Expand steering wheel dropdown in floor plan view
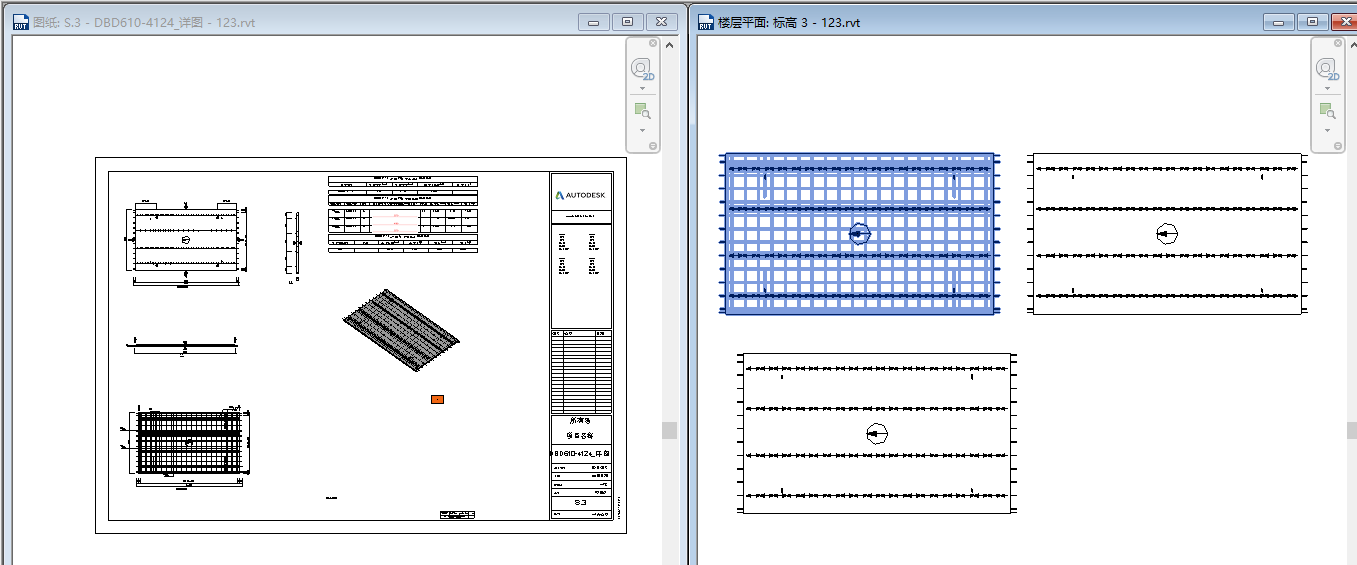Image resolution: width=1357 pixels, height=565 pixels. tap(1327, 88)
